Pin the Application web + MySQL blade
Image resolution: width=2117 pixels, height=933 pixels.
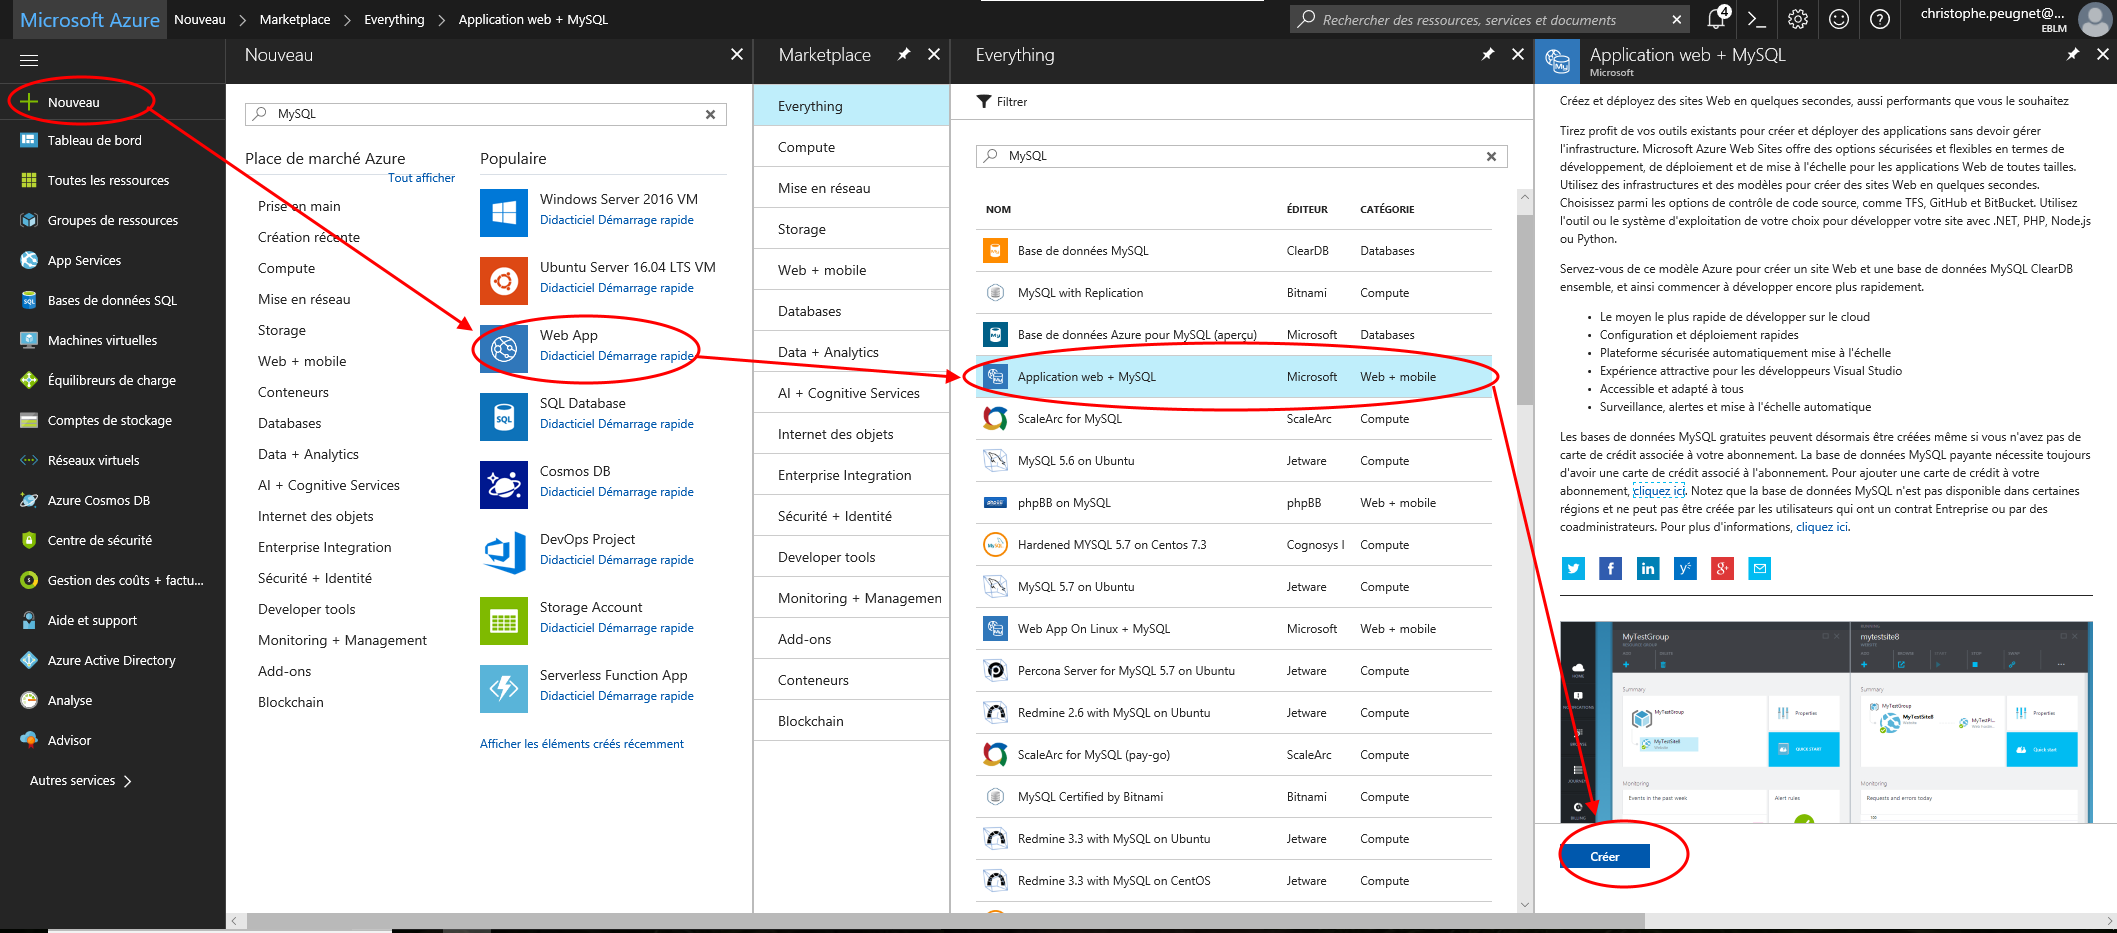(2073, 54)
